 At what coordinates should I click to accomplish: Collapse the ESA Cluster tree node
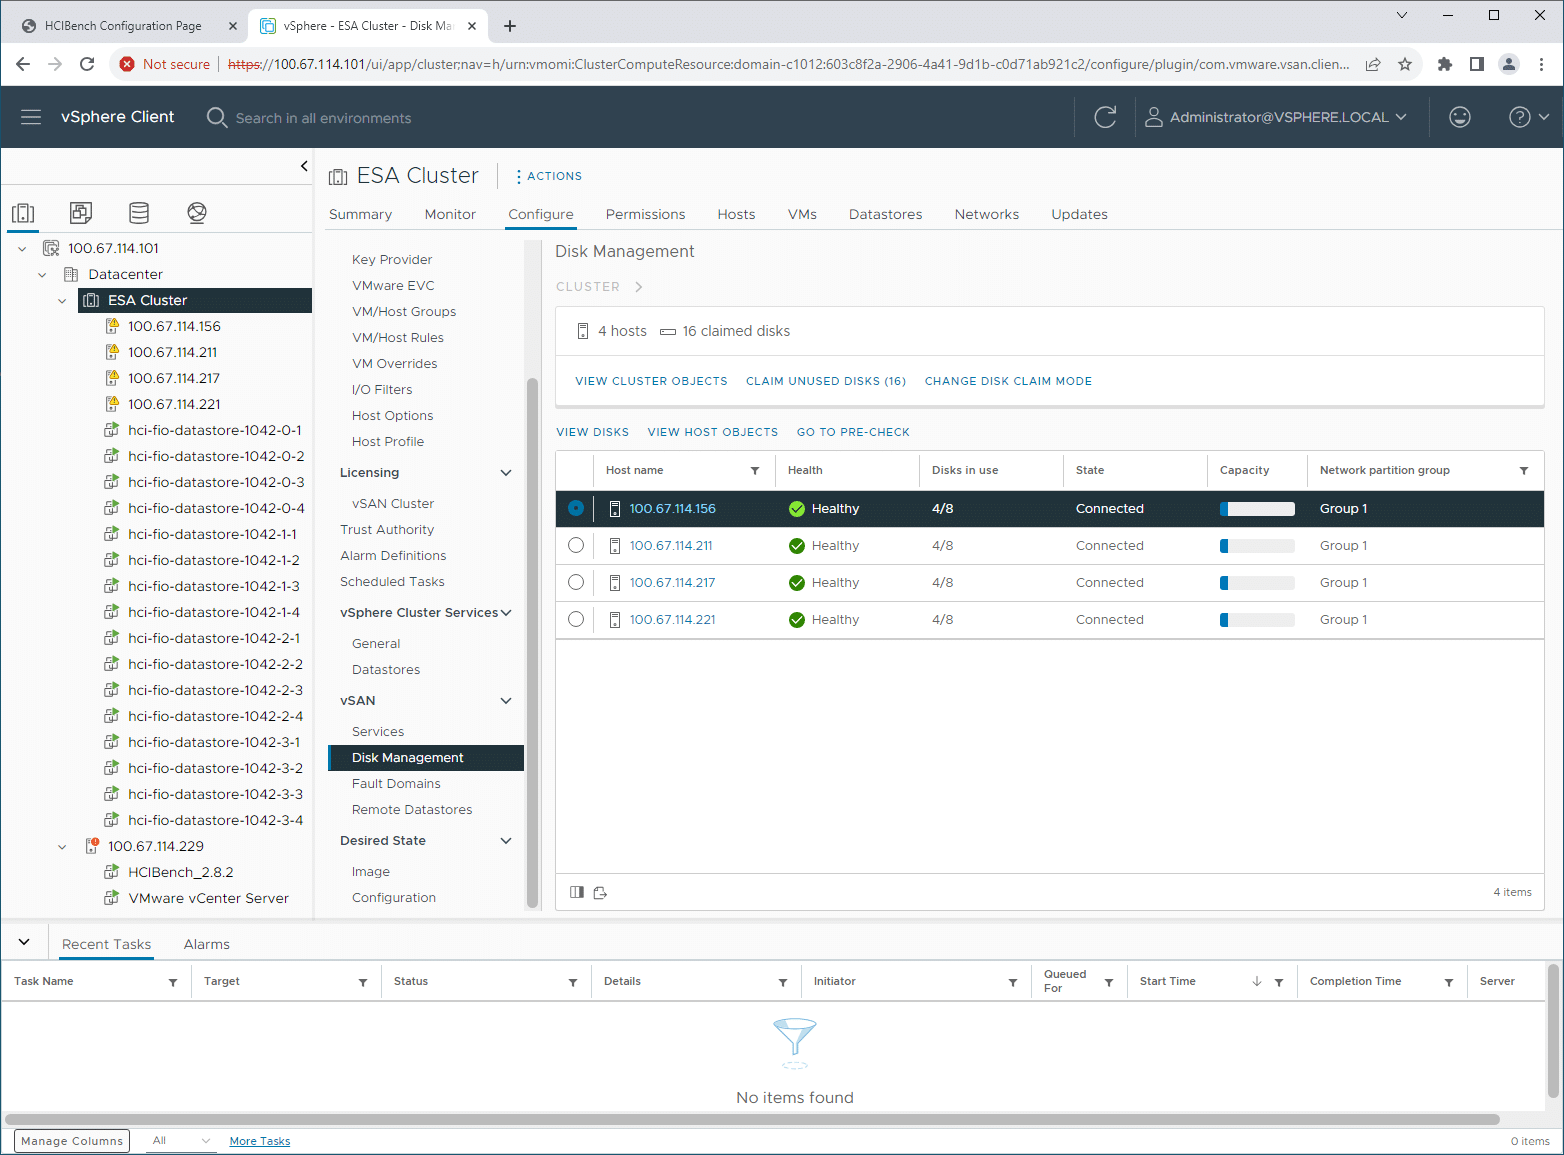(62, 300)
